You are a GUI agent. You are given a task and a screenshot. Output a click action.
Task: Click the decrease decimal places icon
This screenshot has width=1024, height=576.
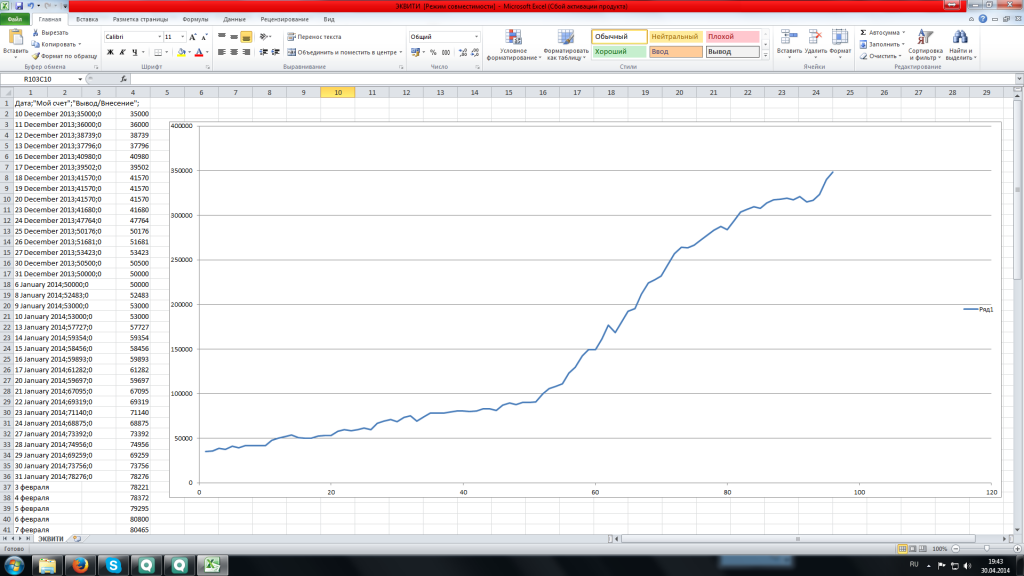pyautogui.click(x=475, y=52)
